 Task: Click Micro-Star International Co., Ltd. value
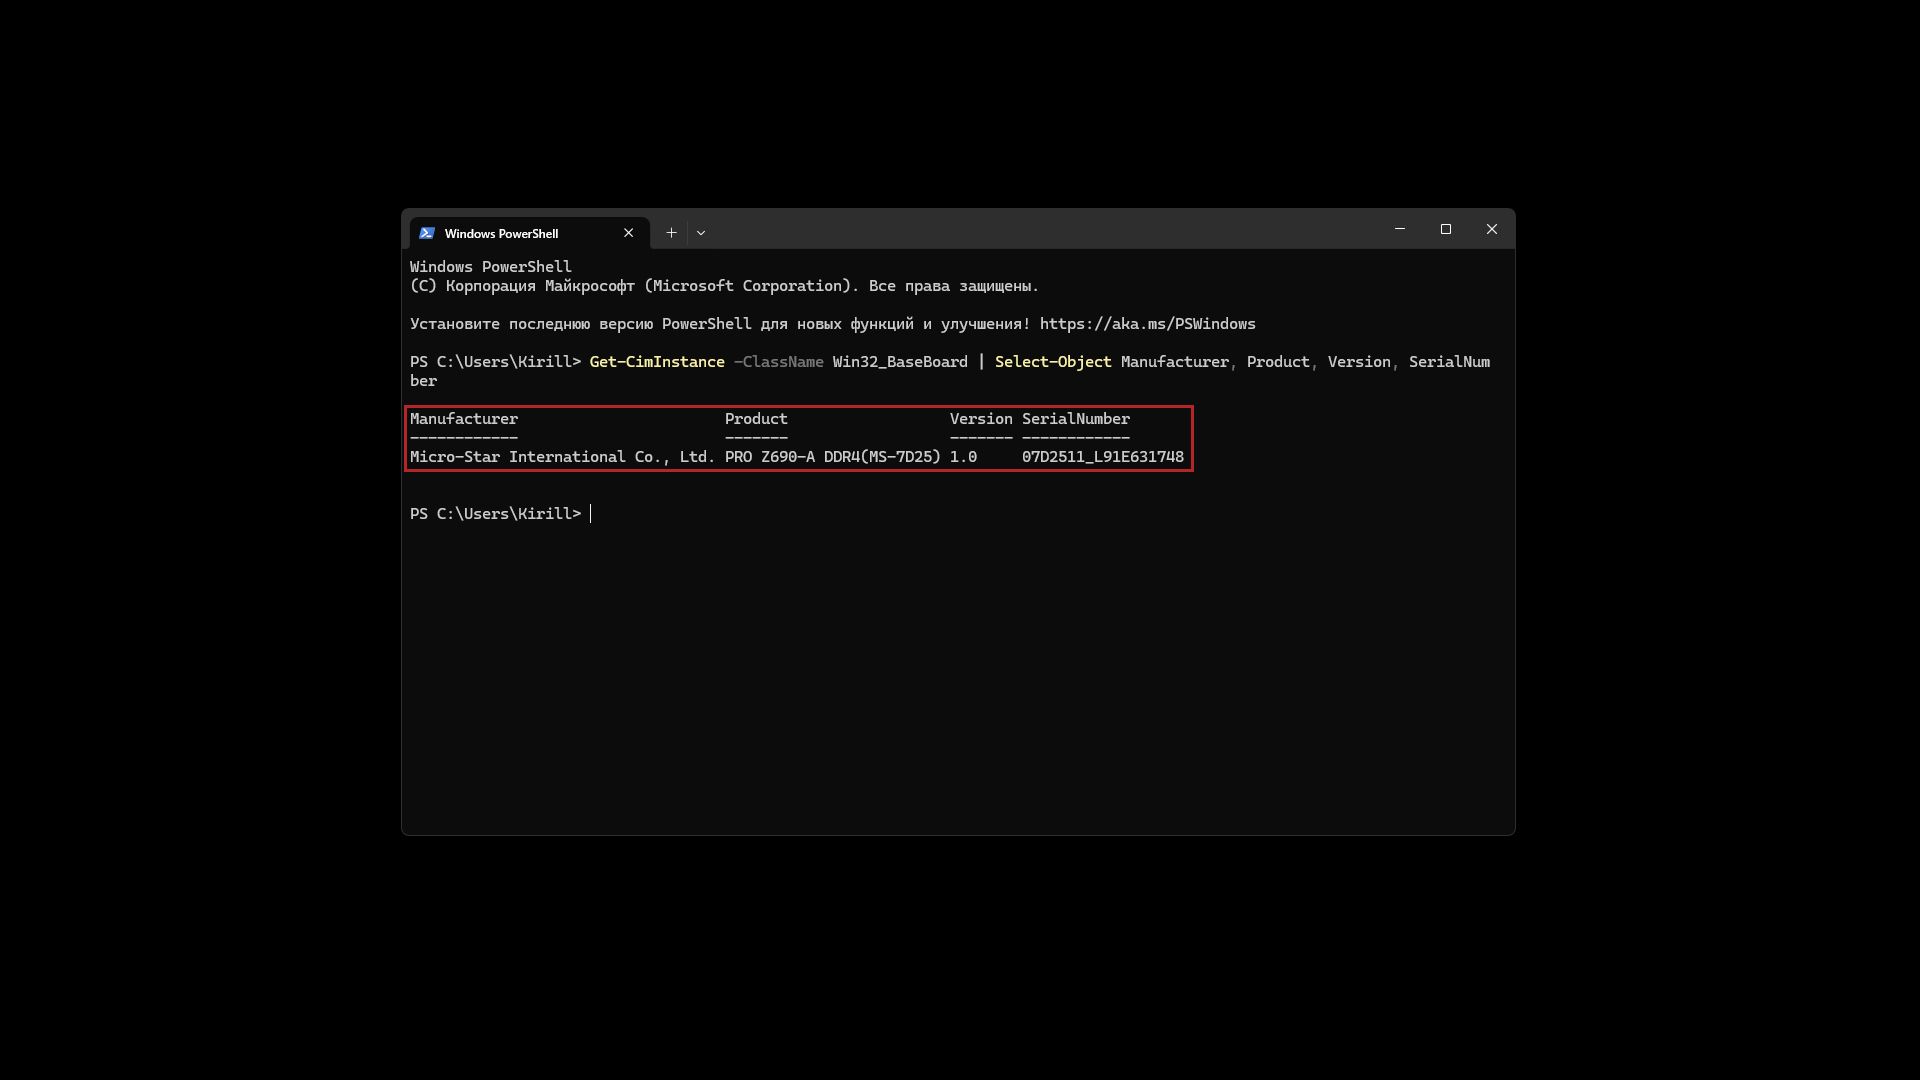click(563, 457)
